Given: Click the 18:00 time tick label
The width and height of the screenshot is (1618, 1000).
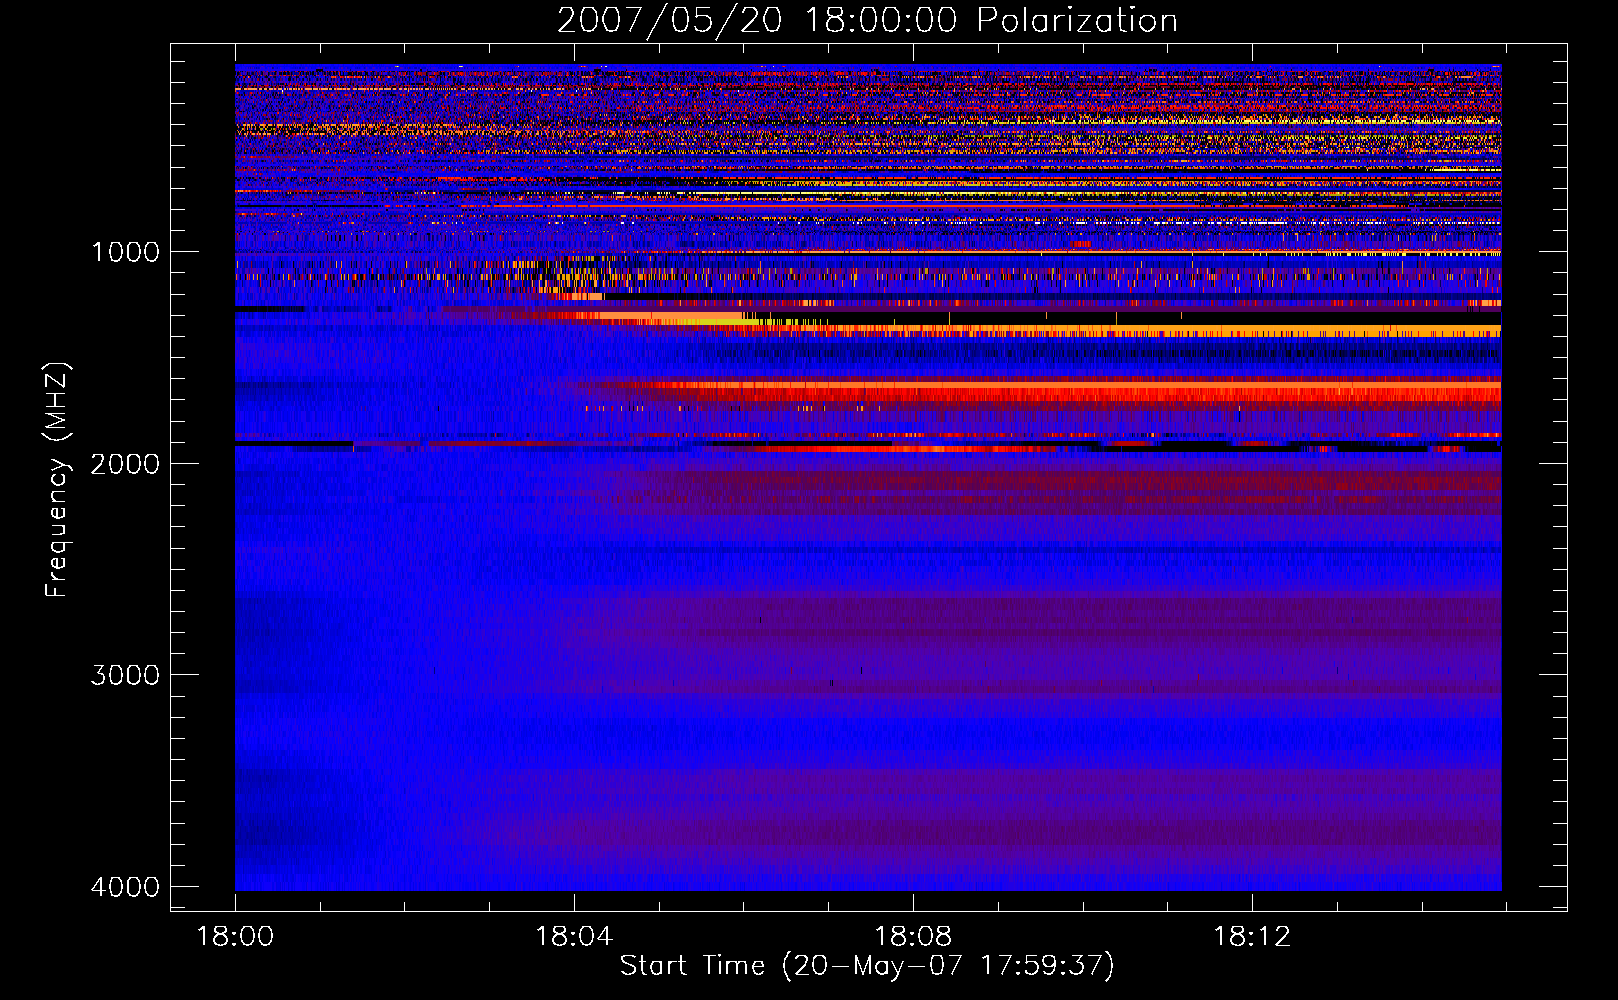Looking at the screenshot, I should (x=235, y=937).
